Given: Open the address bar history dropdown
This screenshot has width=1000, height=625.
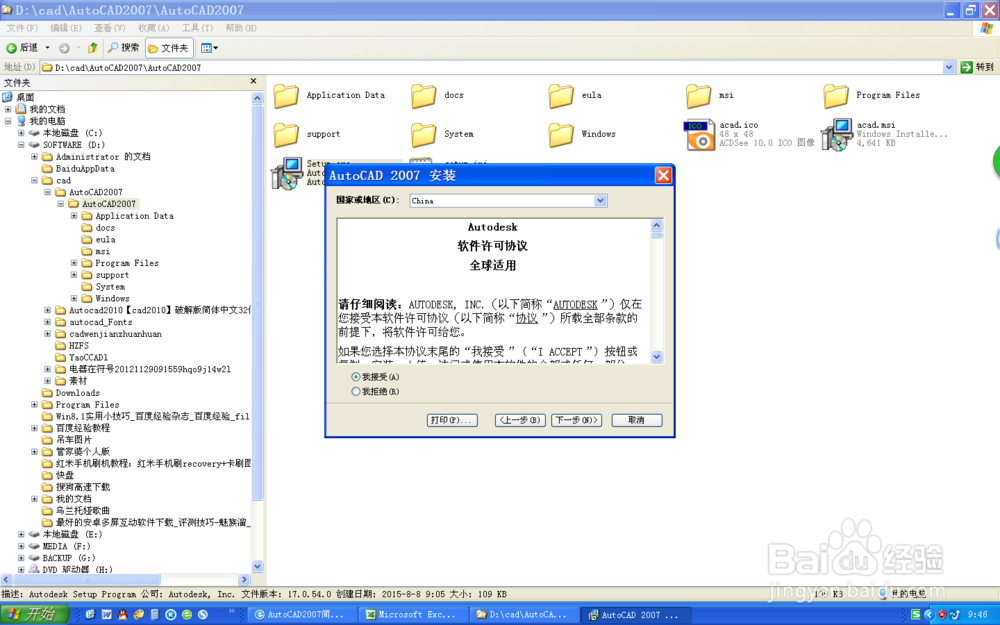Looking at the screenshot, I should pos(949,67).
